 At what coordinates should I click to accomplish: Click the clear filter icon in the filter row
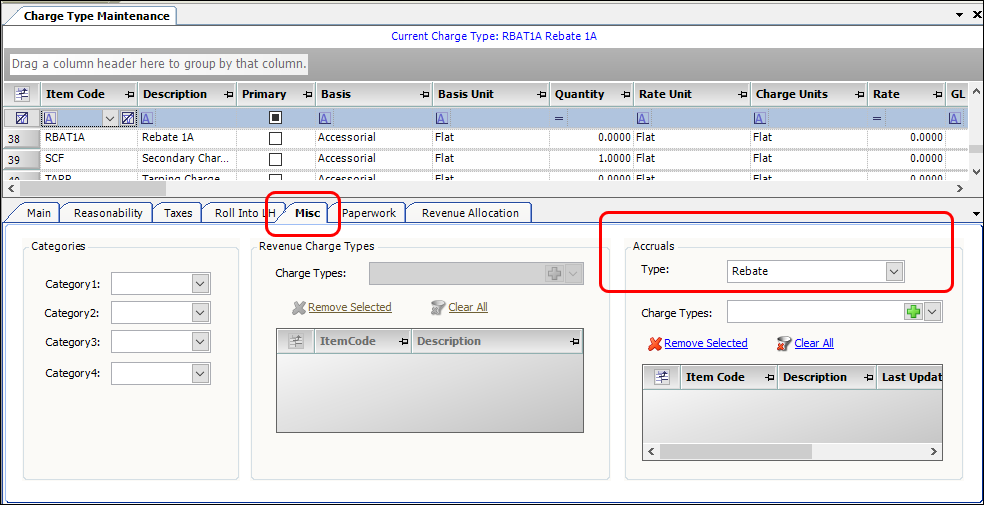click(x=21, y=118)
